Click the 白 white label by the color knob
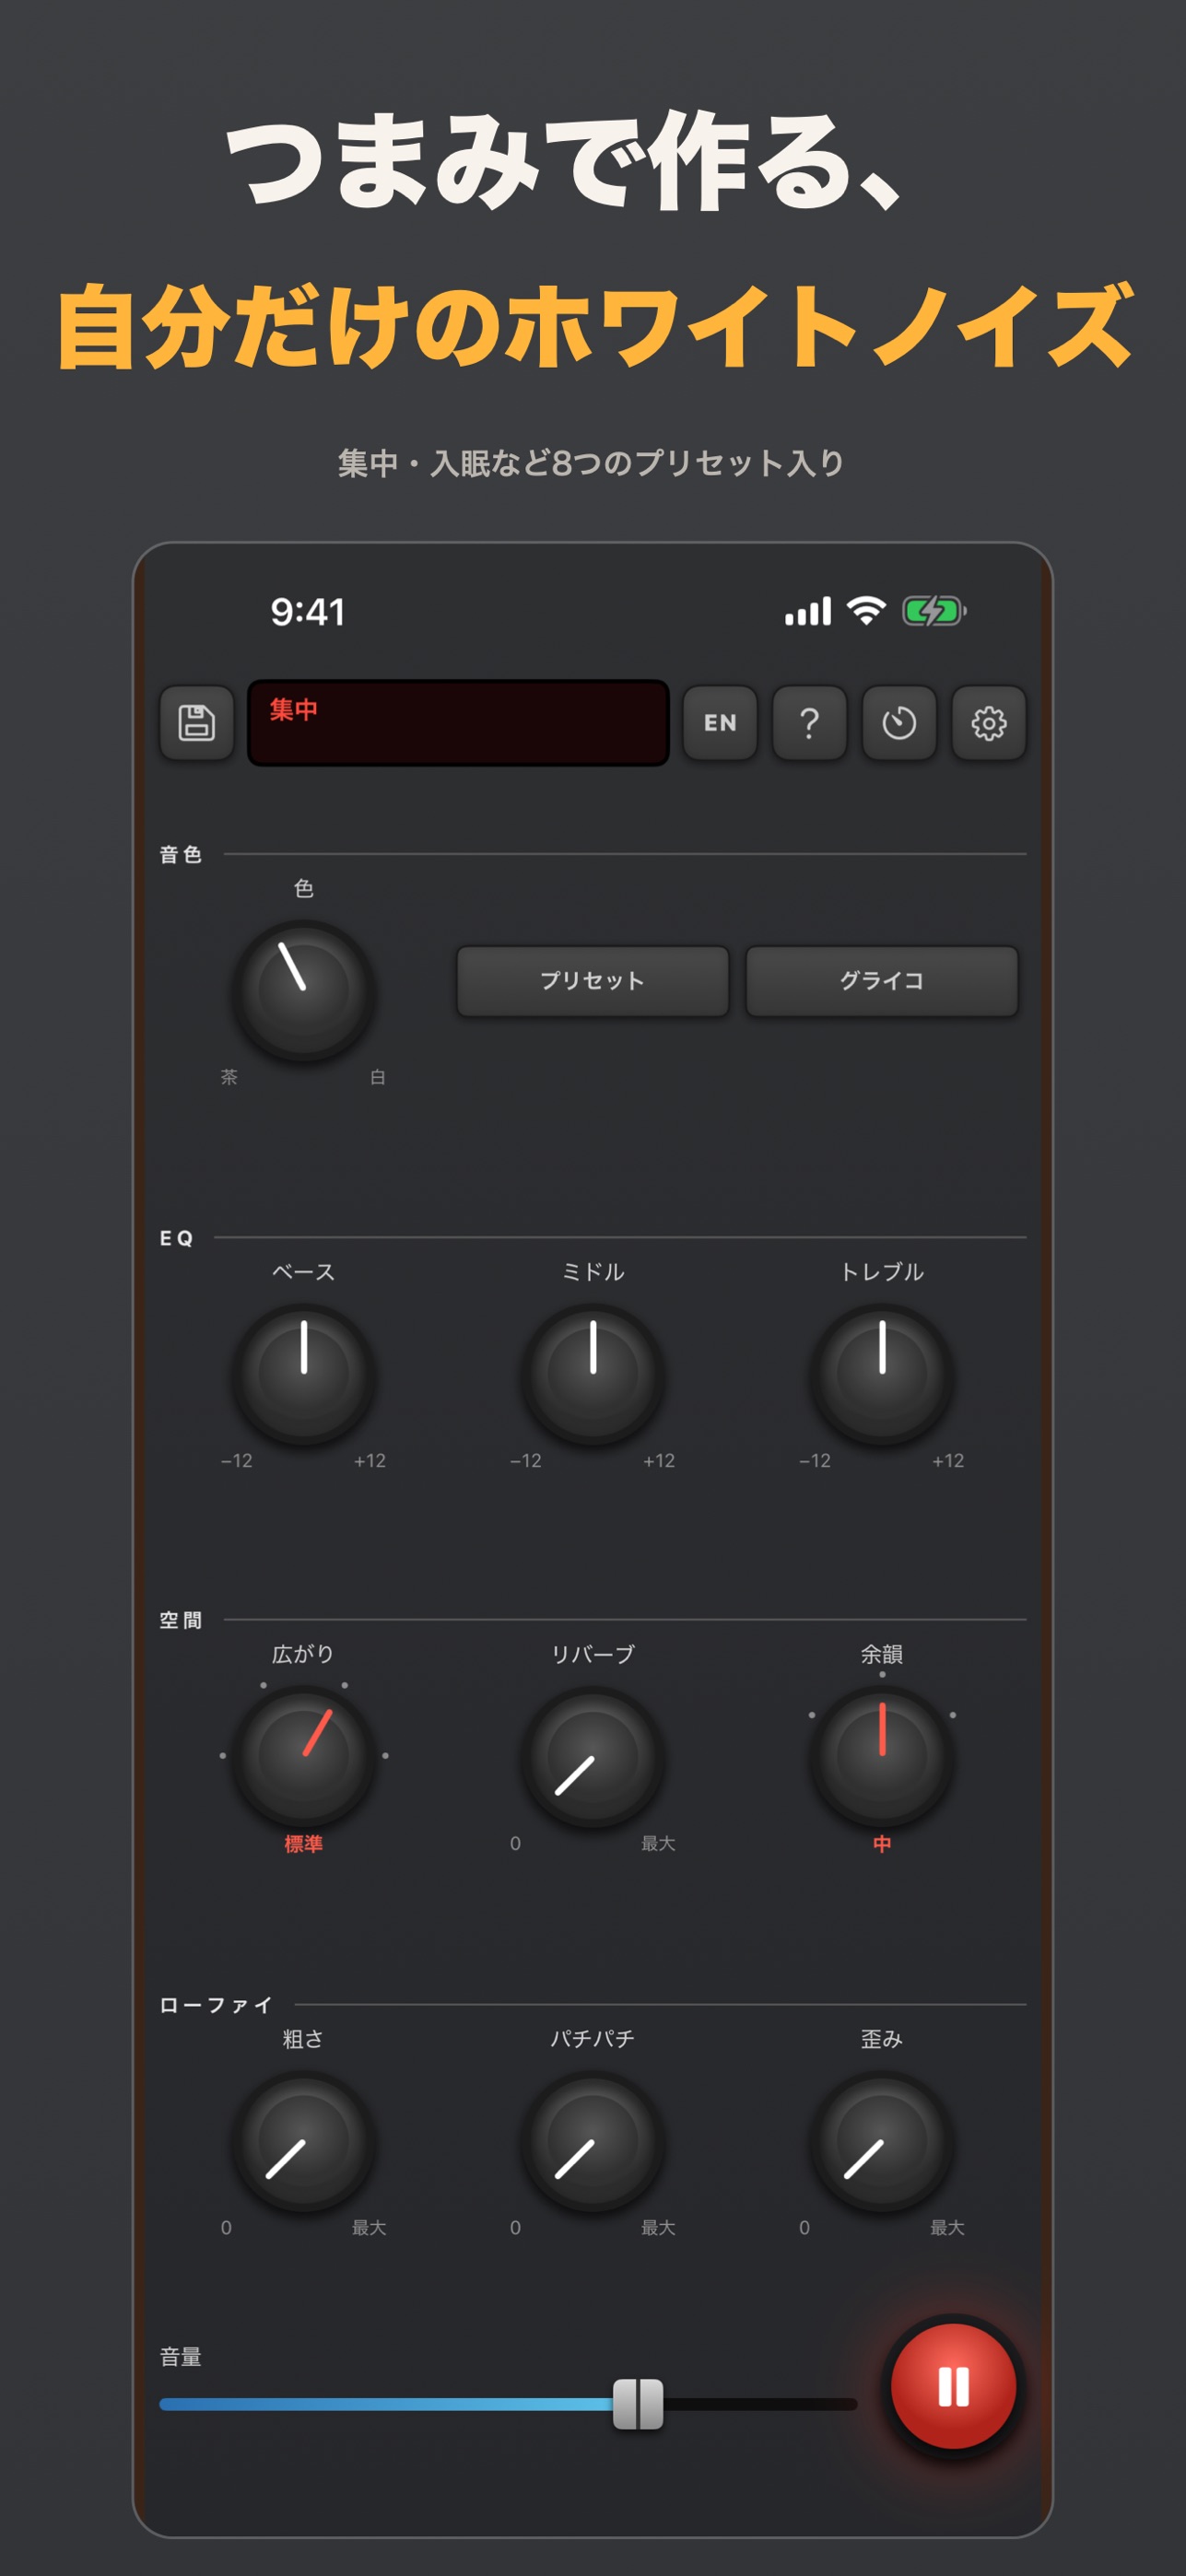 [x=378, y=1077]
